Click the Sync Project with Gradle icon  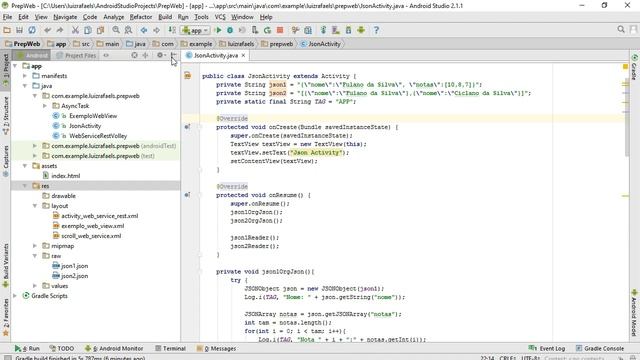click(323, 30)
